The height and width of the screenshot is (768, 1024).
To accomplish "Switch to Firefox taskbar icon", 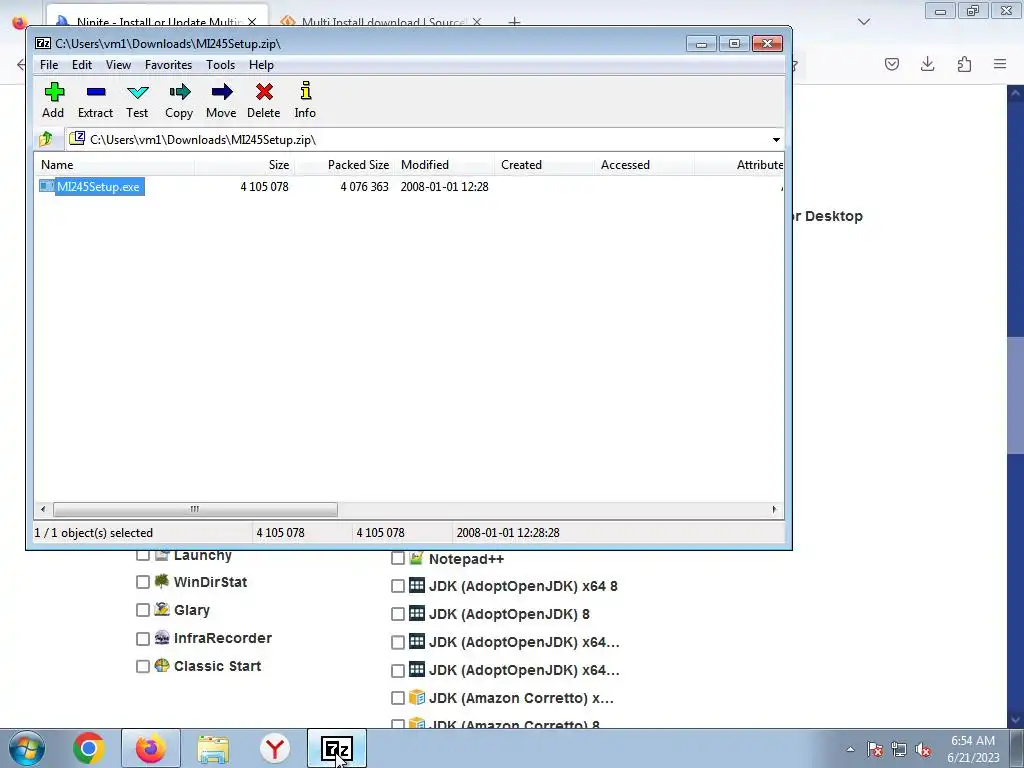I will coord(151,748).
